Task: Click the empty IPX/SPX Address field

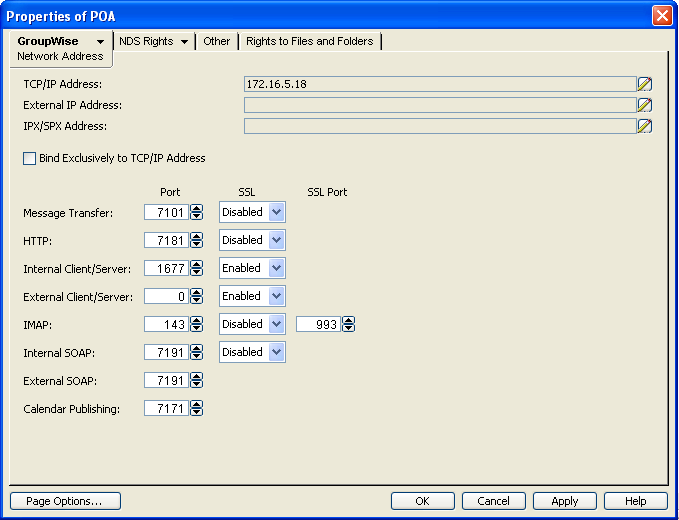Action: (x=440, y=126)
